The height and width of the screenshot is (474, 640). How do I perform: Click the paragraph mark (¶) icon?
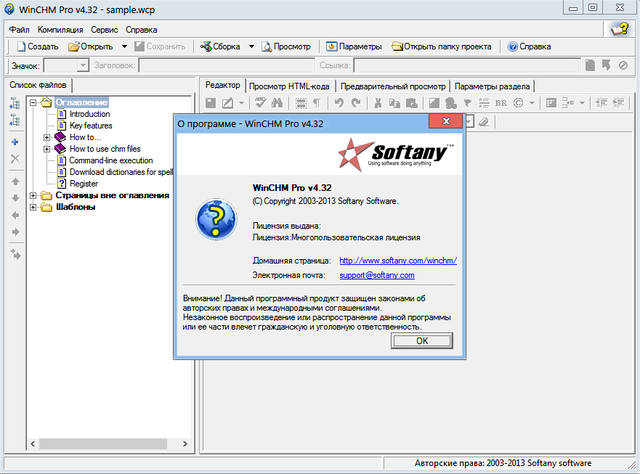click(316, 103)
